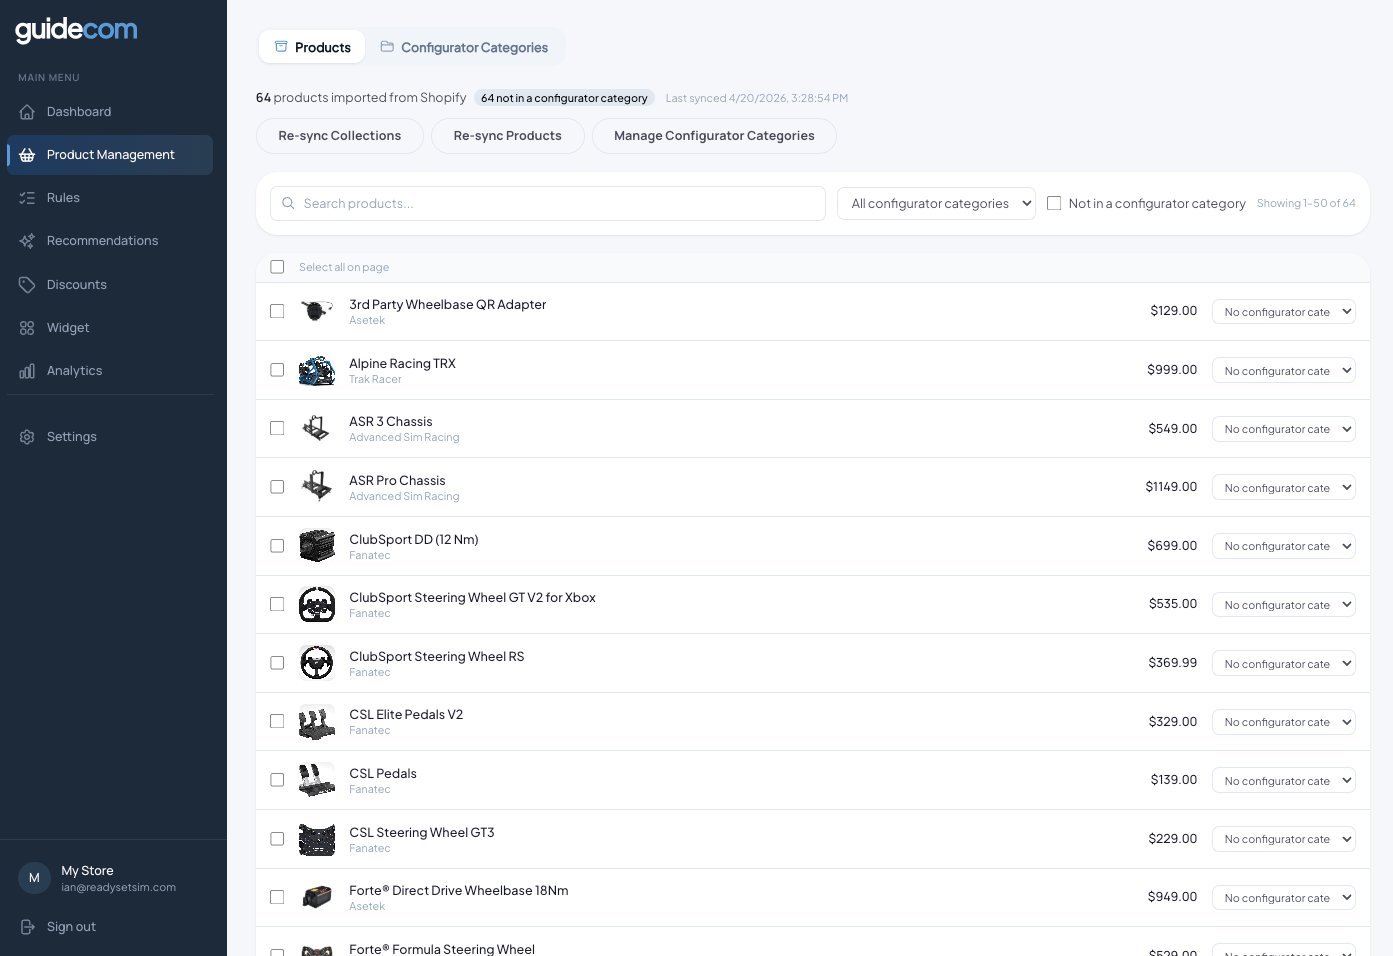Select the Analytics chart icon
Screen dimensions: 1393x956
click(x=27, y=370)
